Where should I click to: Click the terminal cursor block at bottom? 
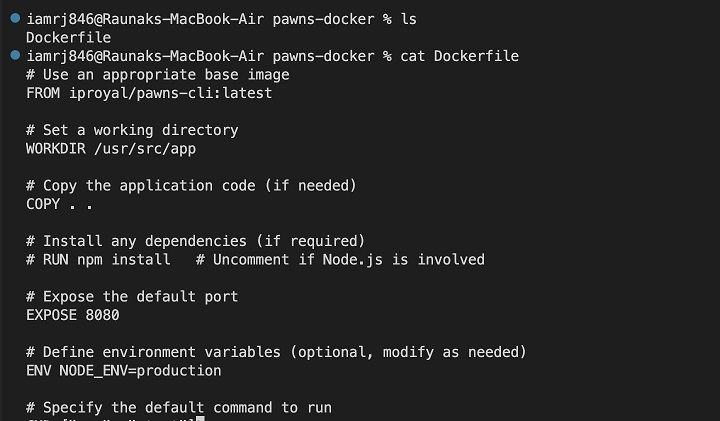point(200,419)
